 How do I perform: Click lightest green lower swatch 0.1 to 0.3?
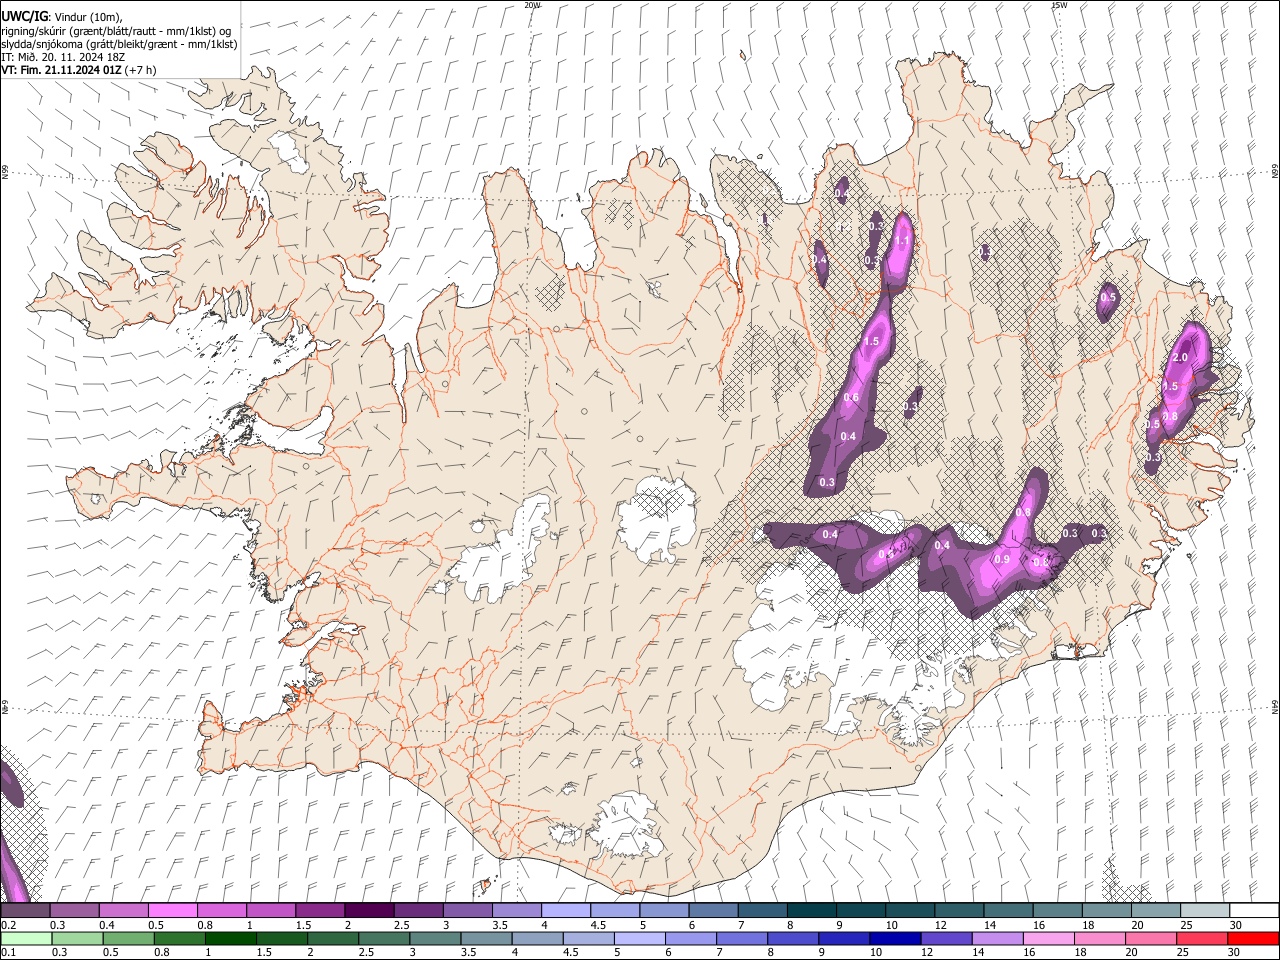coord(26,939)
